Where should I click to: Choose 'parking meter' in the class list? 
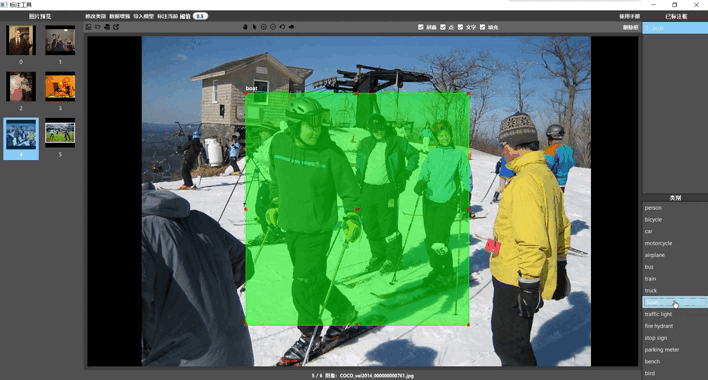pyautogui.click(x=675, y=350)
